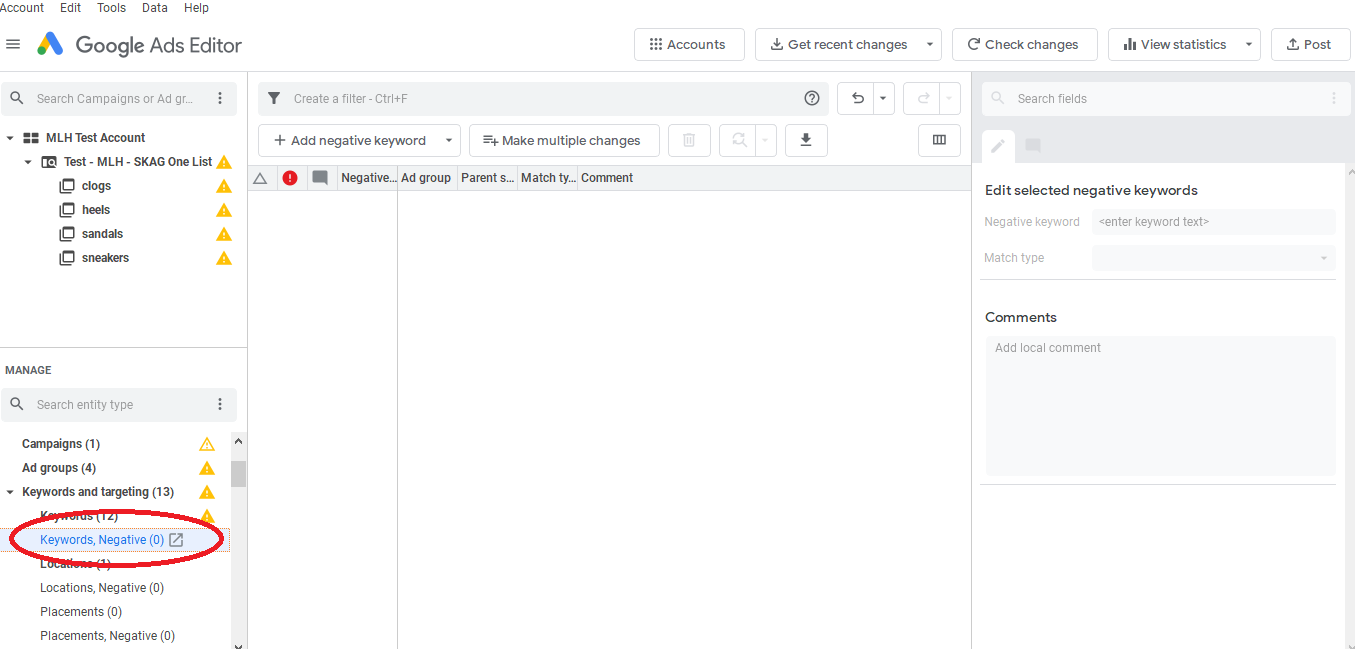Click warning icon beside sandals
This screenshot has height=649, width=1355.
[224, 234]
